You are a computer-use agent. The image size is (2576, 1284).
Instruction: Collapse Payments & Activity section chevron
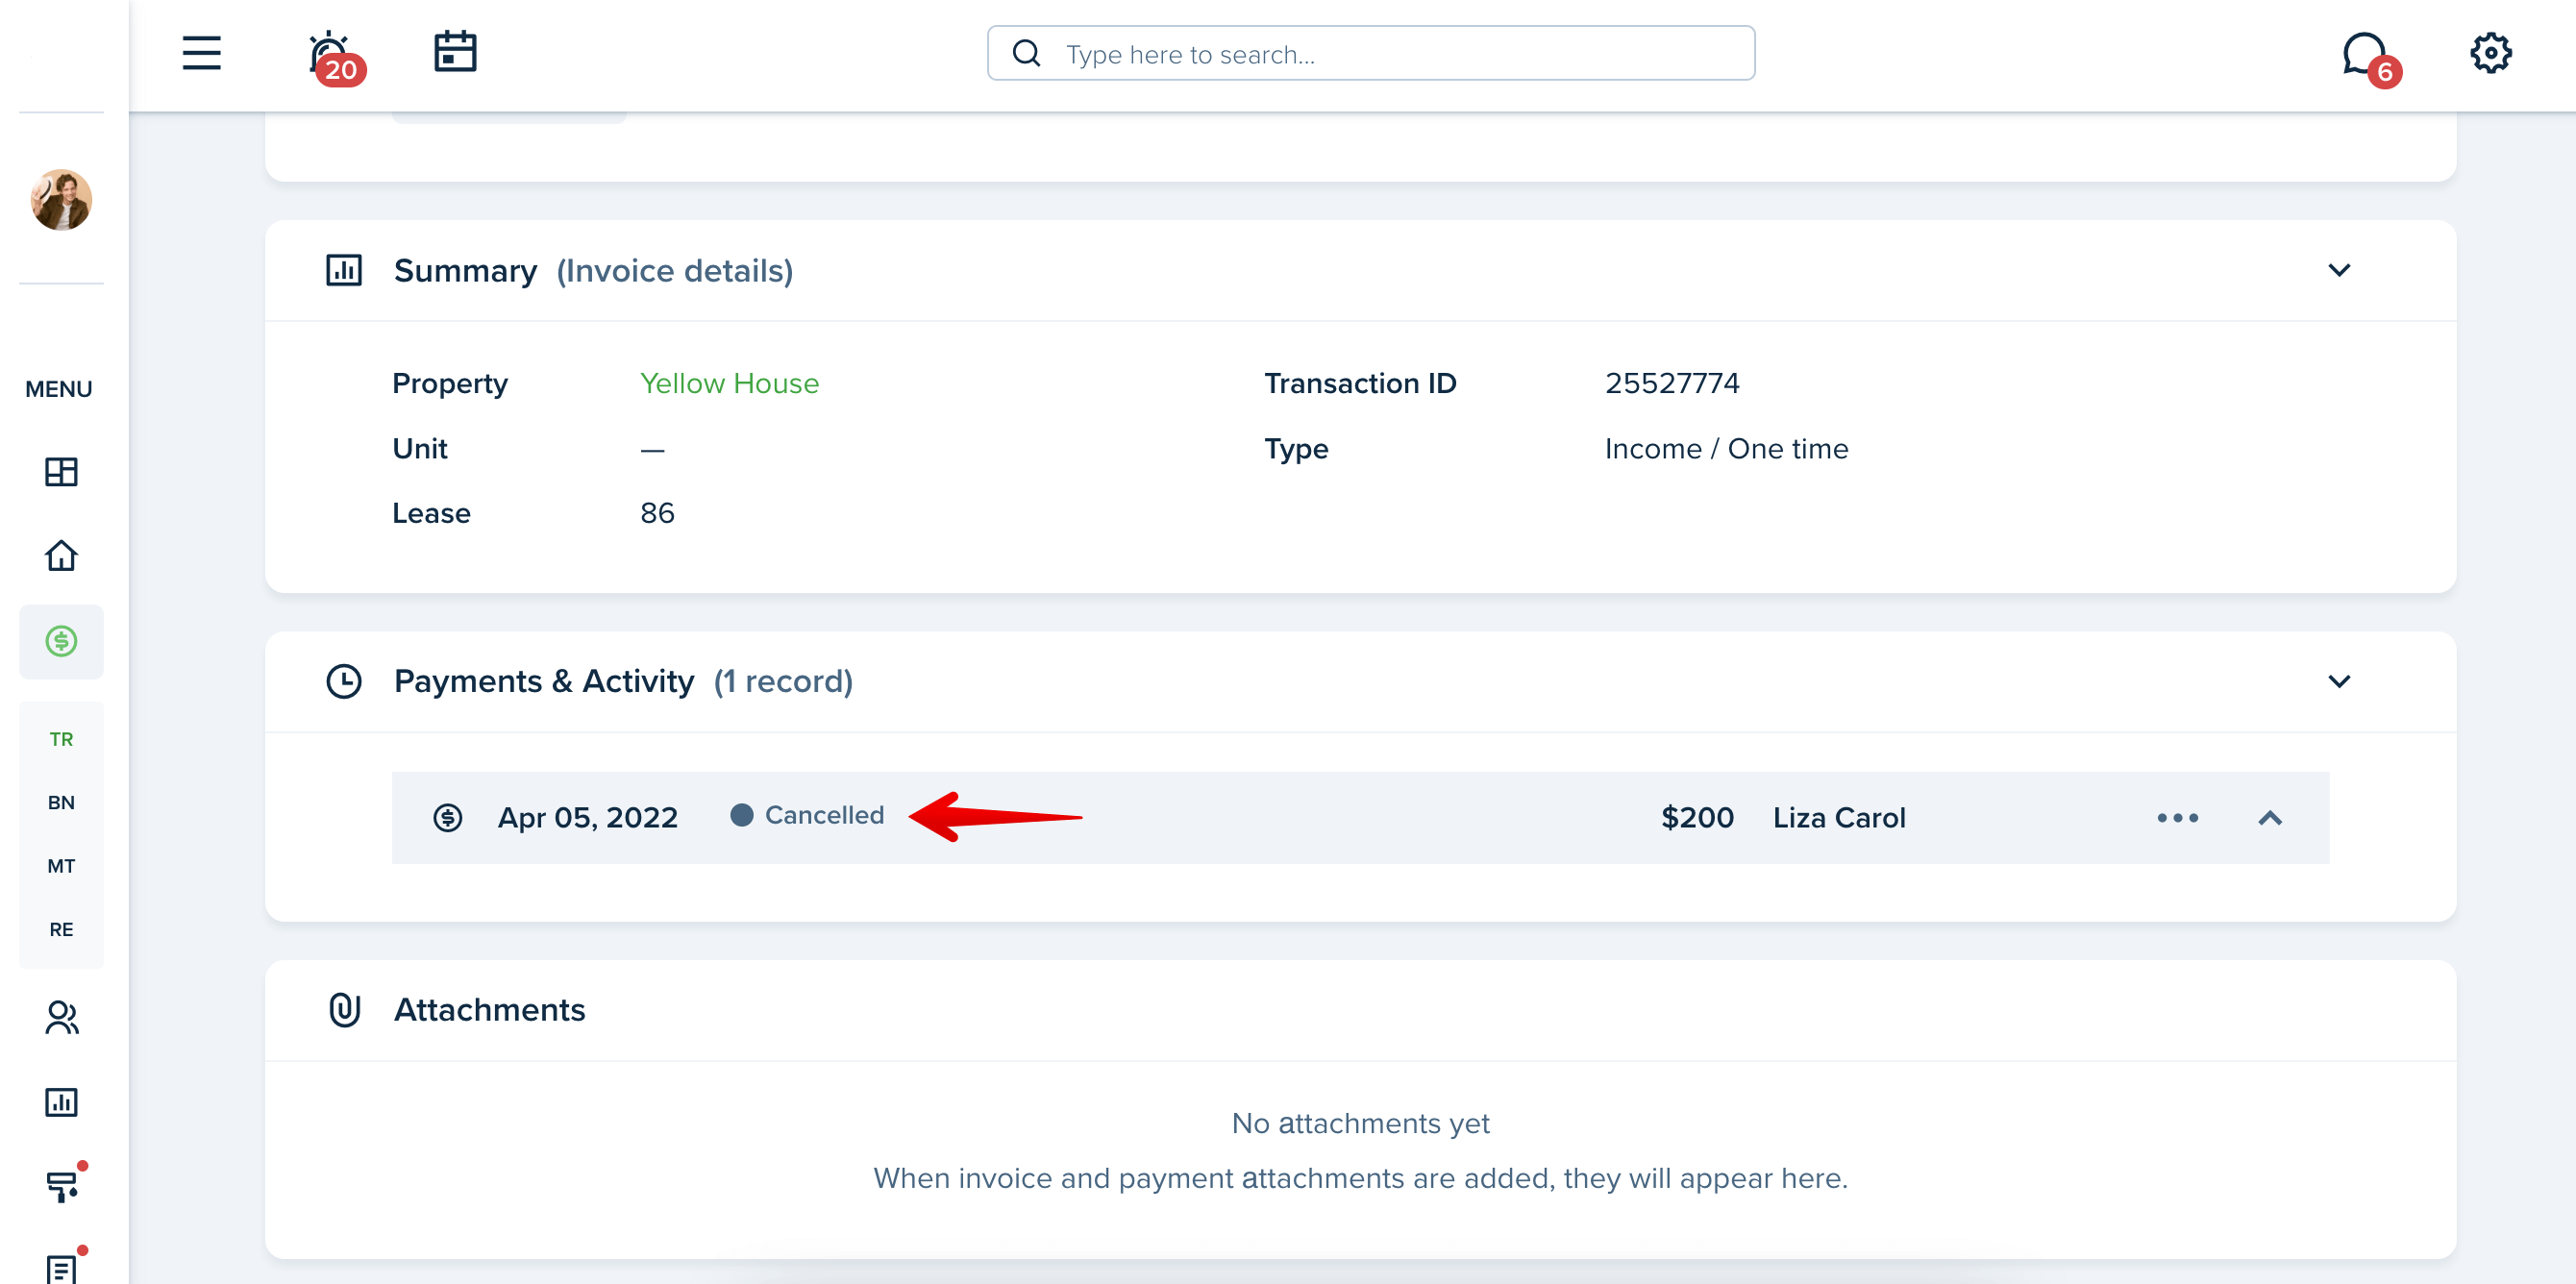click(x=2339, y=681)
